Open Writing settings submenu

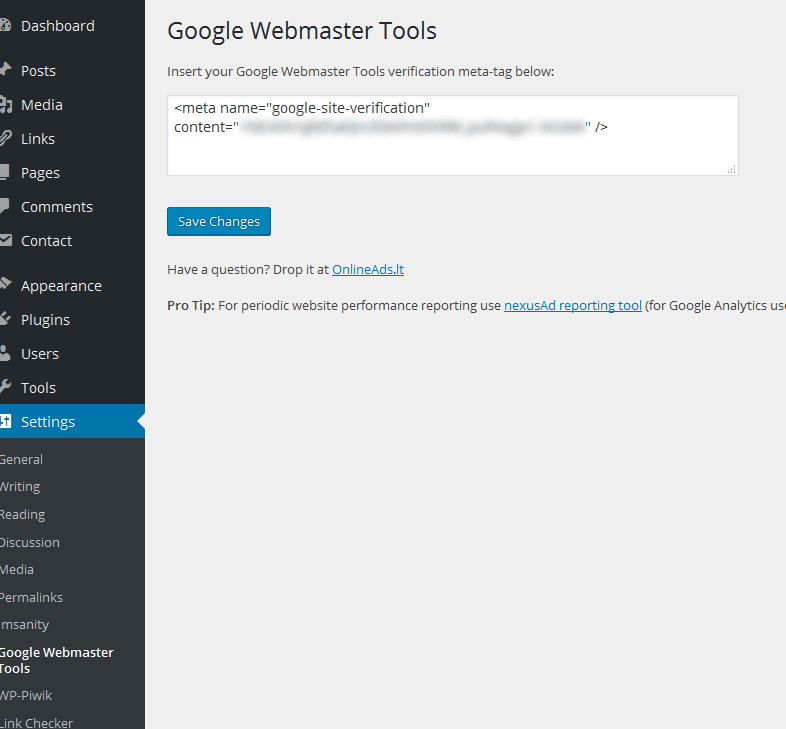click(x=20, y=487)
